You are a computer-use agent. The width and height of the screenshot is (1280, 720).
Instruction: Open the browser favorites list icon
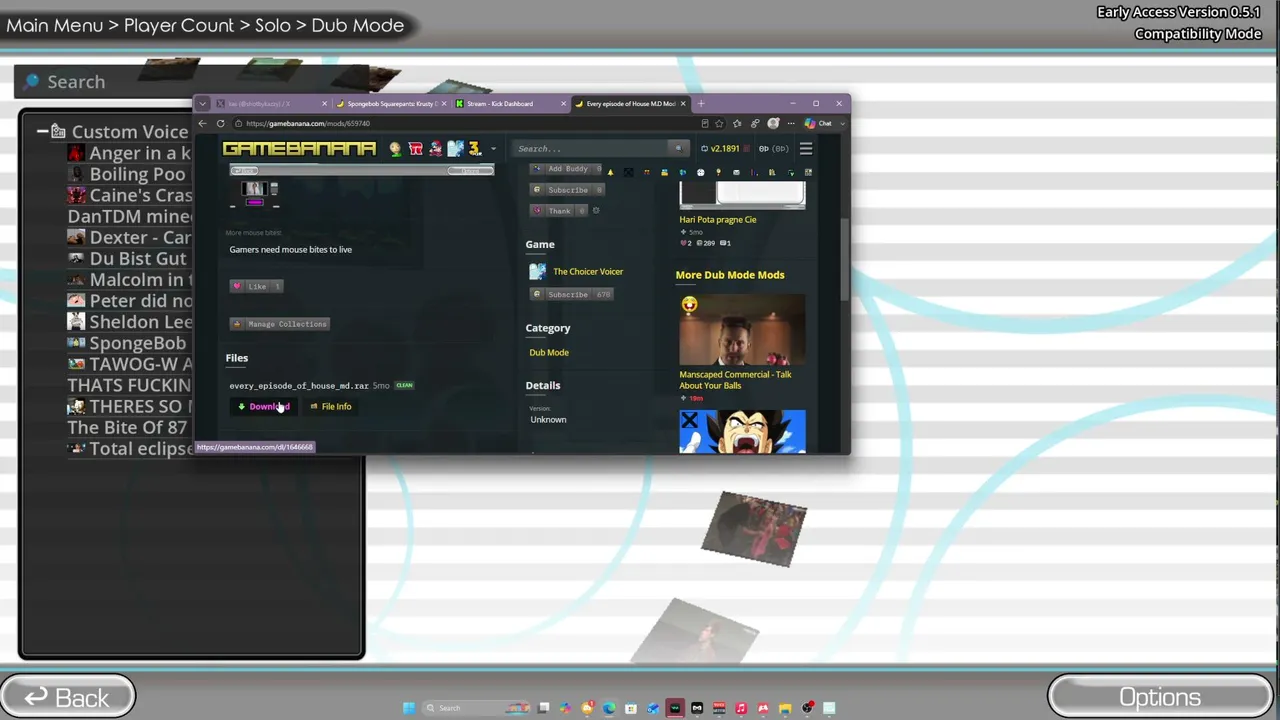point(737,124)
